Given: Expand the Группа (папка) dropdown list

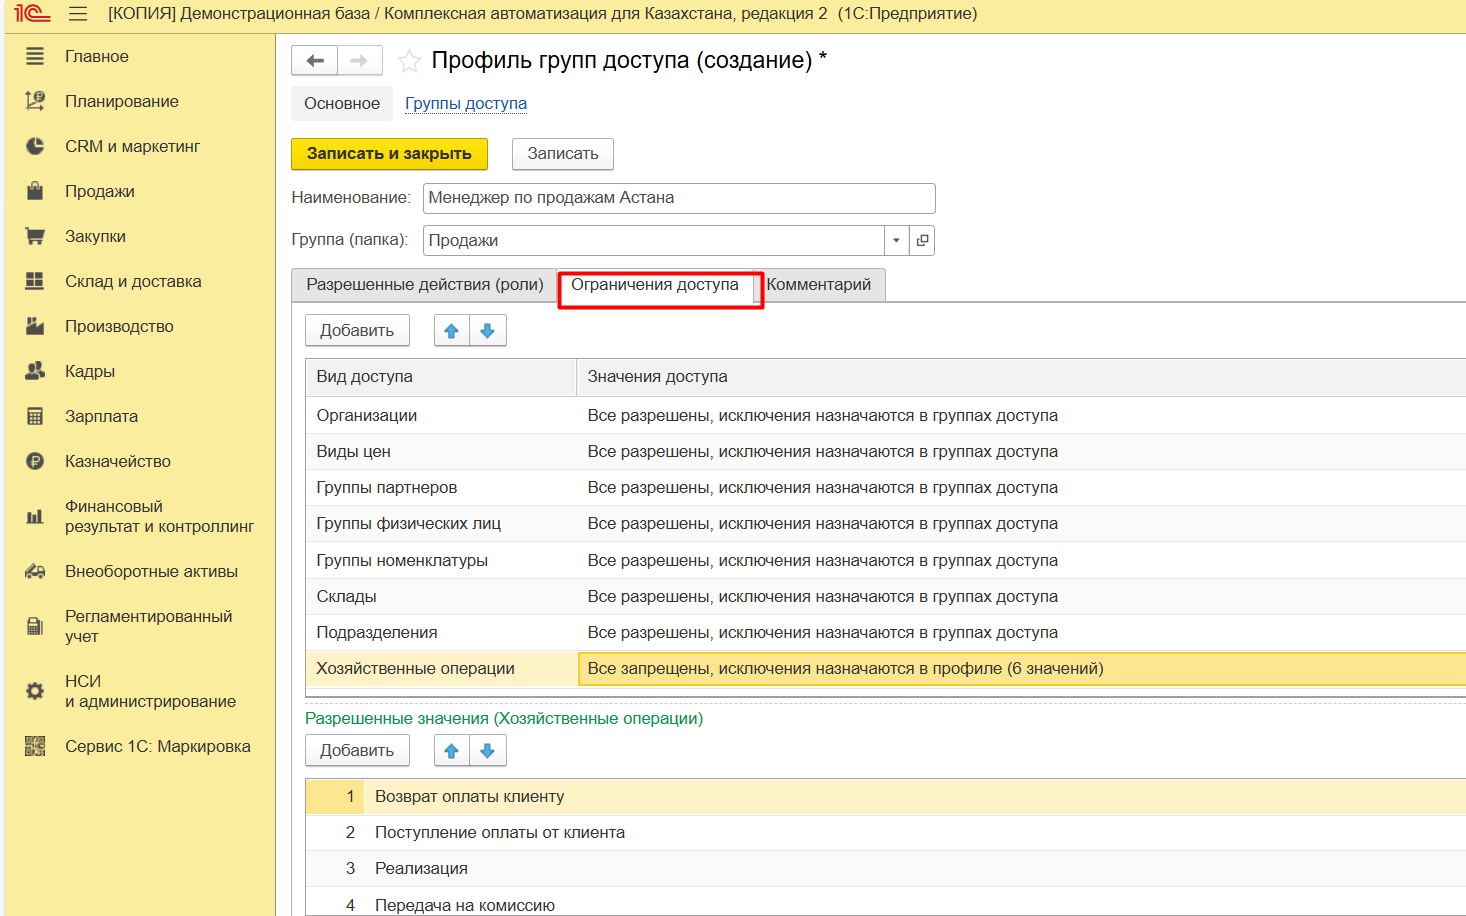Looking at the screenshot, I should point(896,241).
